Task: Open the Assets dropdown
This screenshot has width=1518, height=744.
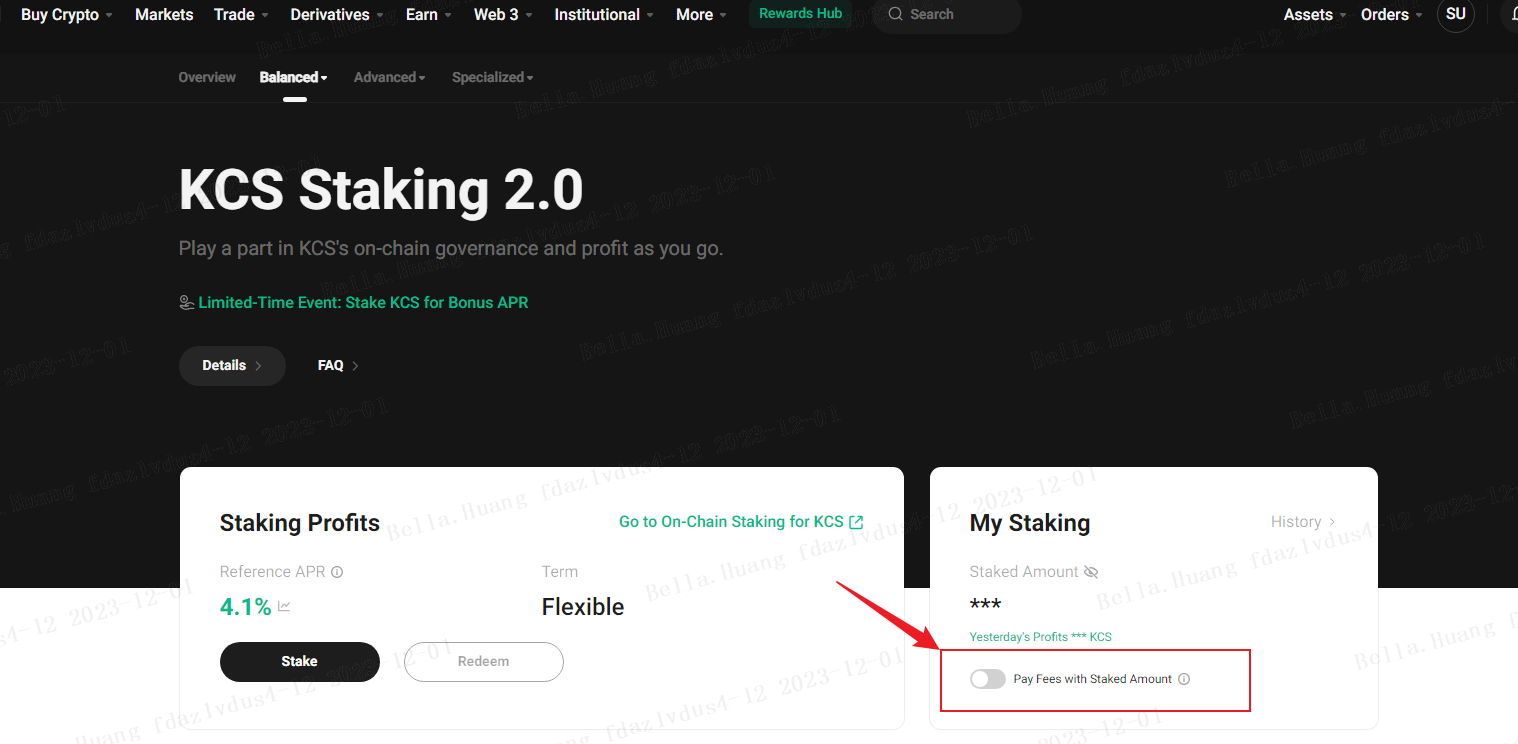Action: (1315, 15)
